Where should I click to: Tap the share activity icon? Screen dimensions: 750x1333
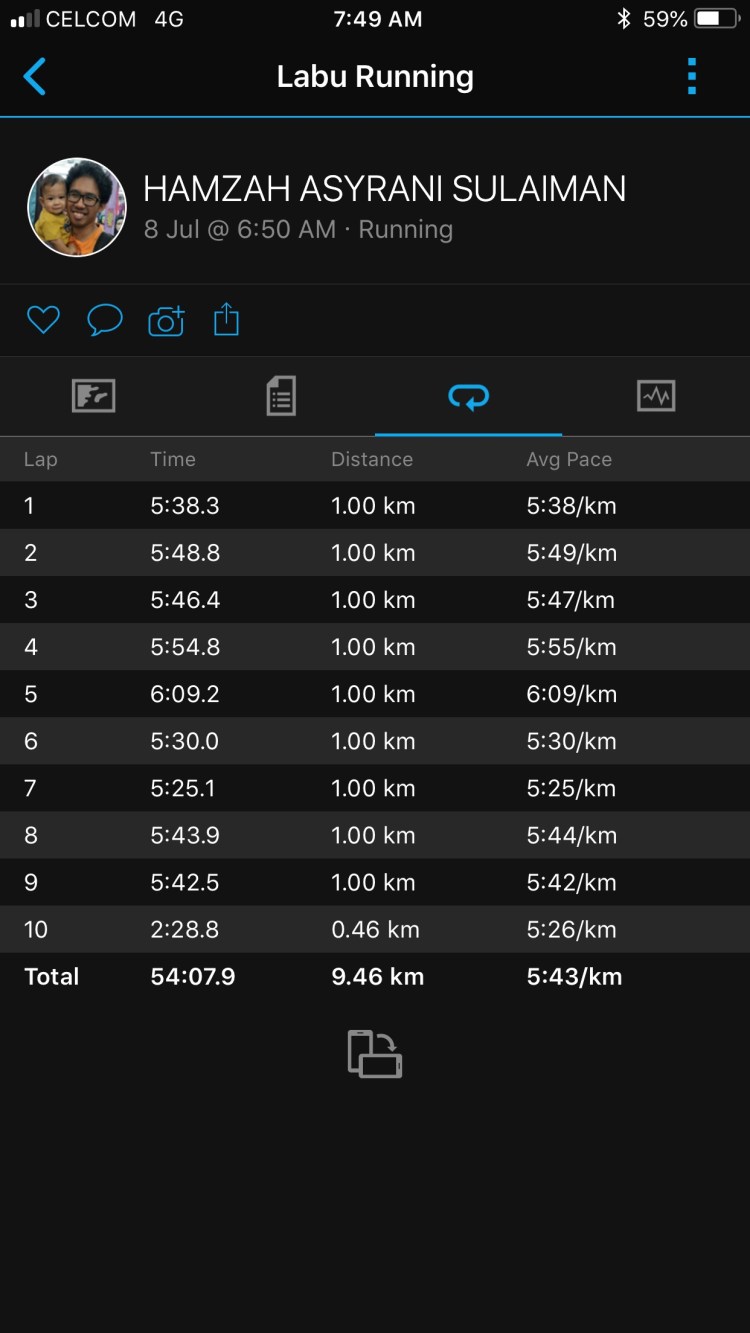tap(227, 320)
